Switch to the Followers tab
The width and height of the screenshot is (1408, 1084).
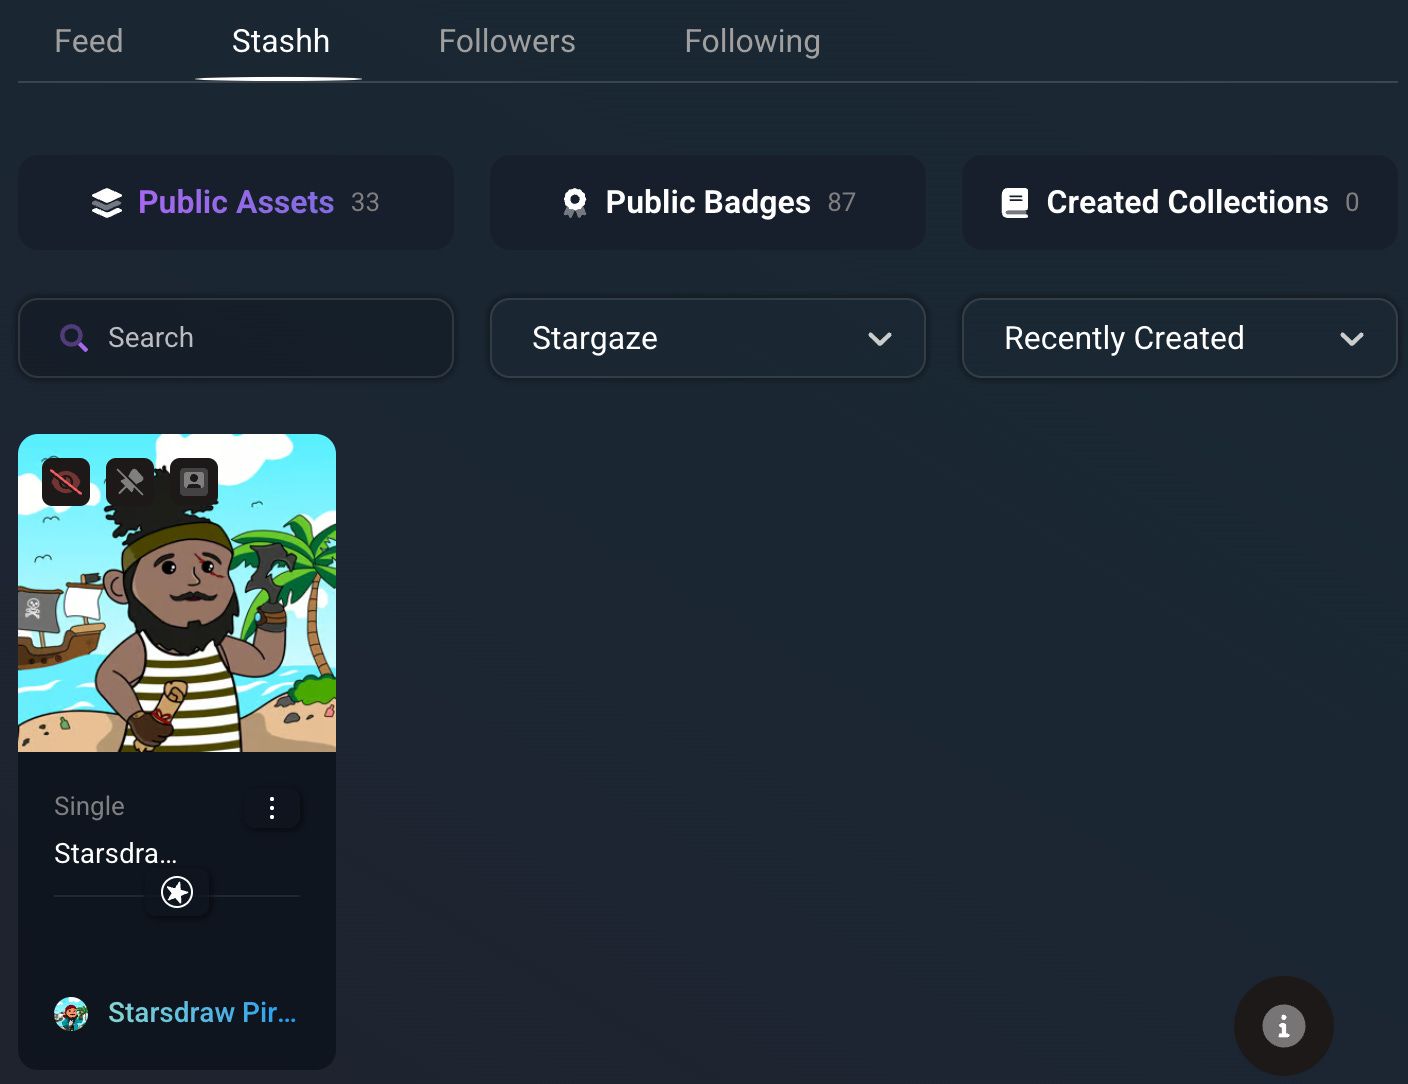(507, 41)
